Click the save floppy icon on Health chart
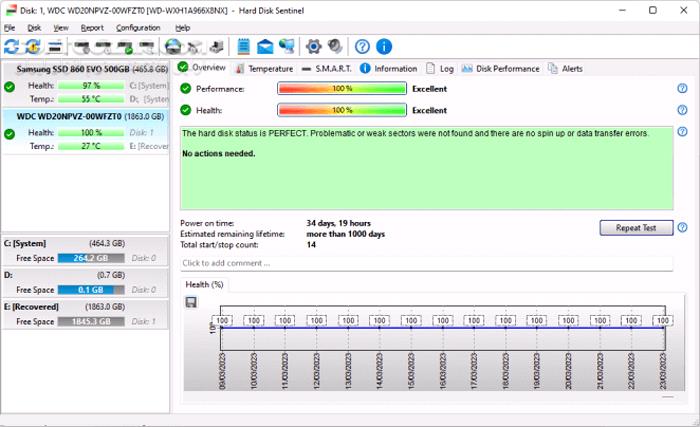This screenshot has width=700, height=427. pos(191,302)
